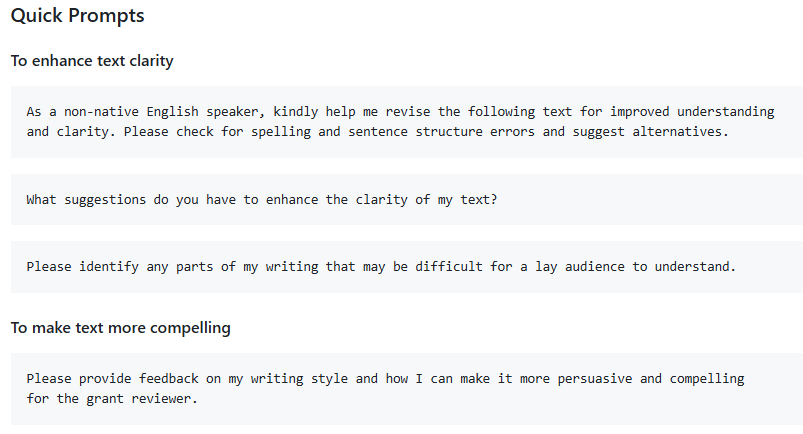Click the word 'non-native' in first prompt
The height and width of the screenshot is (434, 803).
point(101,112)
